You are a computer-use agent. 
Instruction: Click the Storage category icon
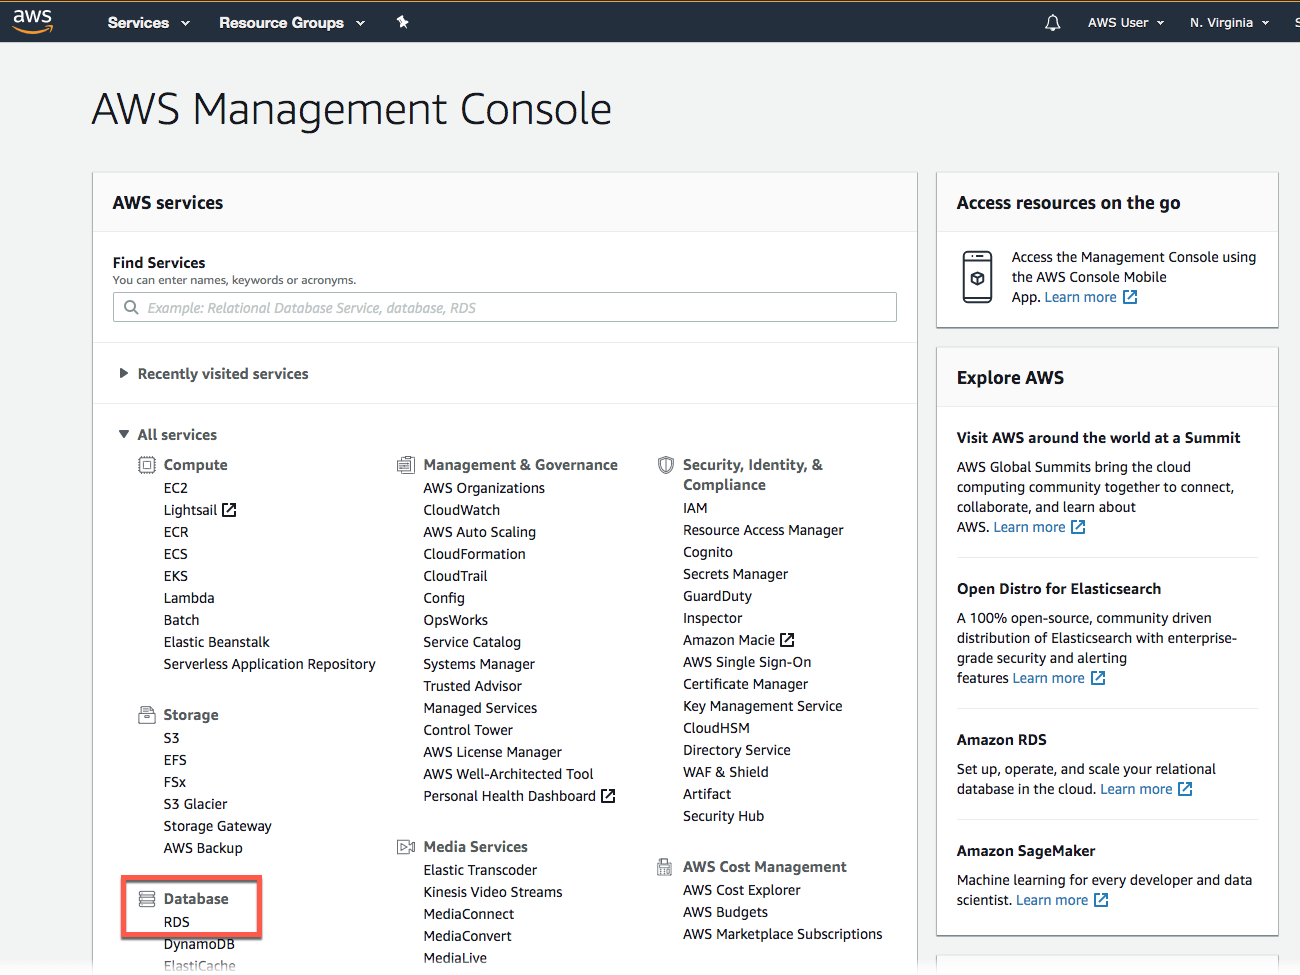(147, 715)
